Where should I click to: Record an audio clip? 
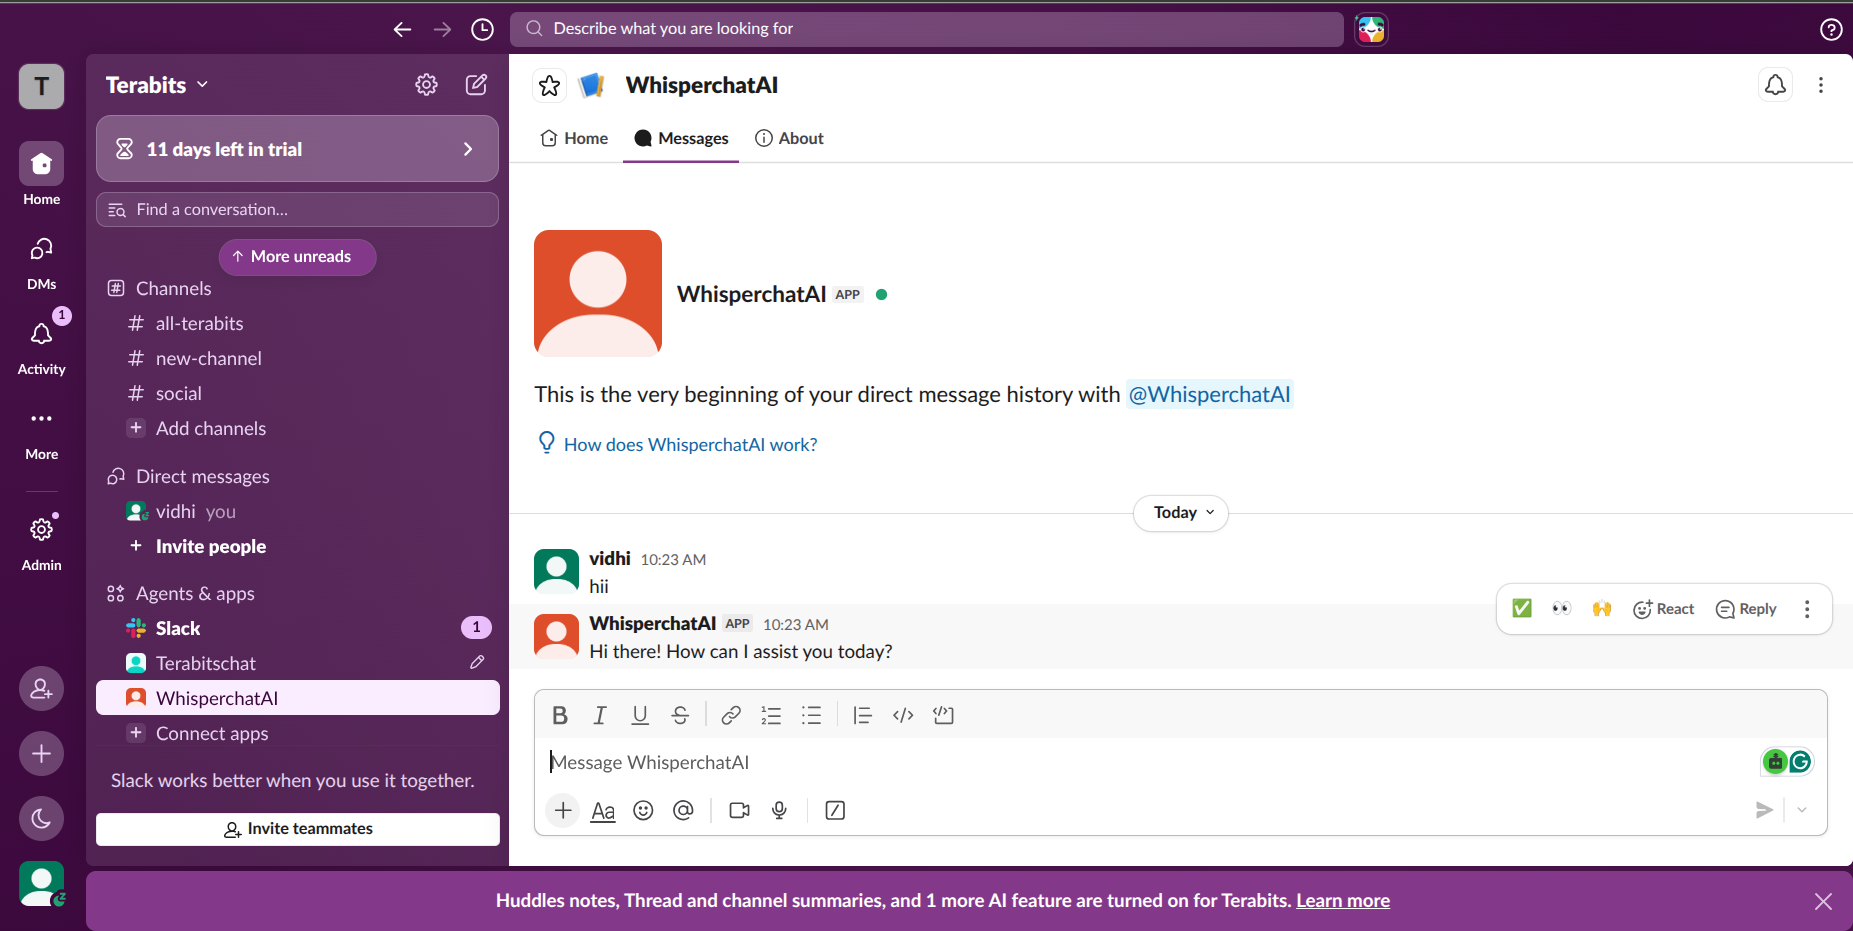[x=779, y=810]
